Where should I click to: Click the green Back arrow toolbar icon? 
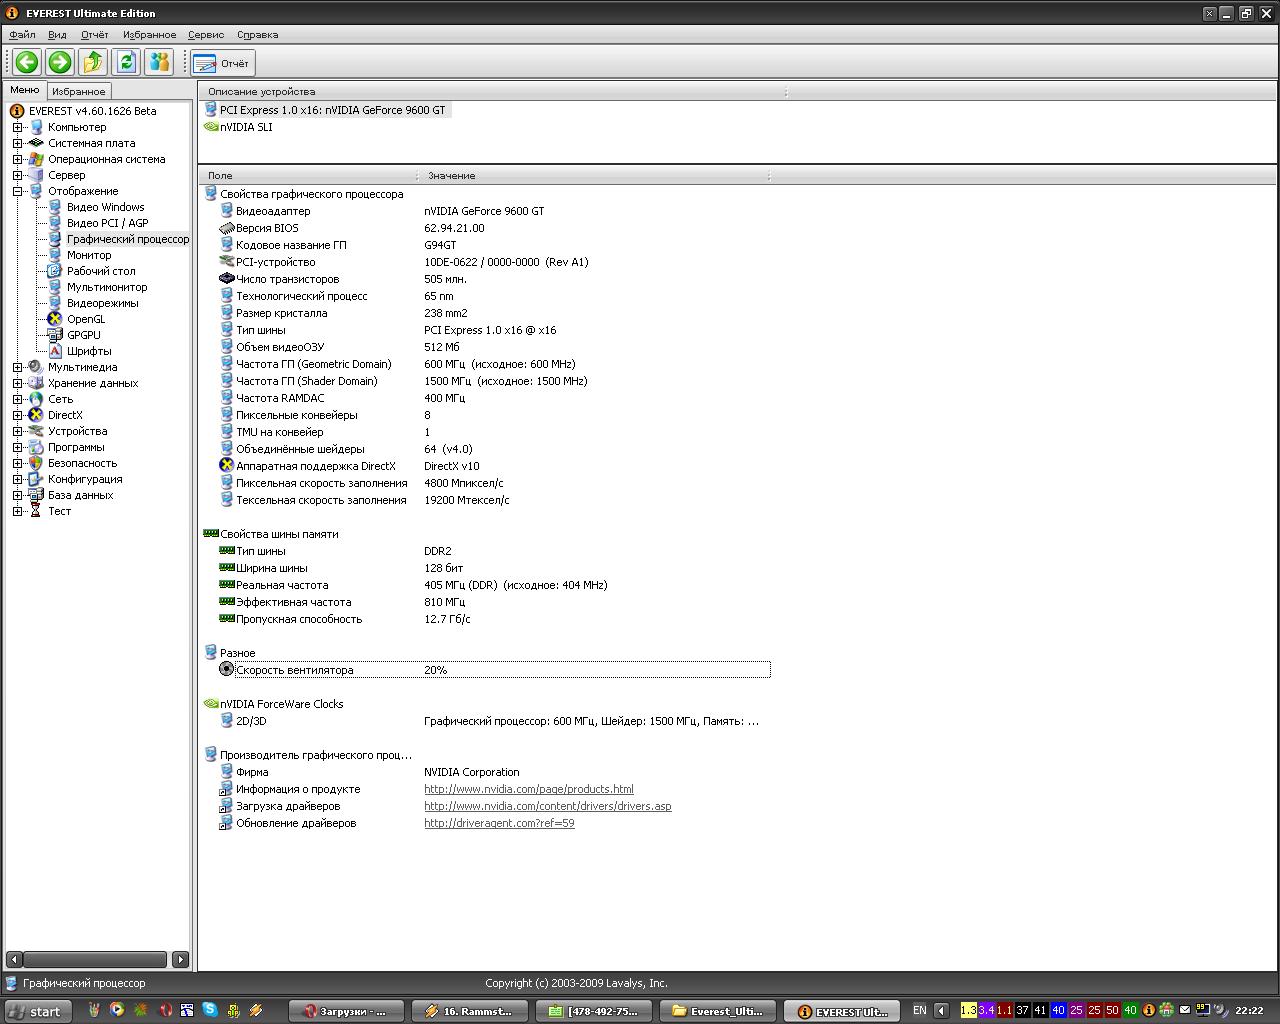pos(27,62)
